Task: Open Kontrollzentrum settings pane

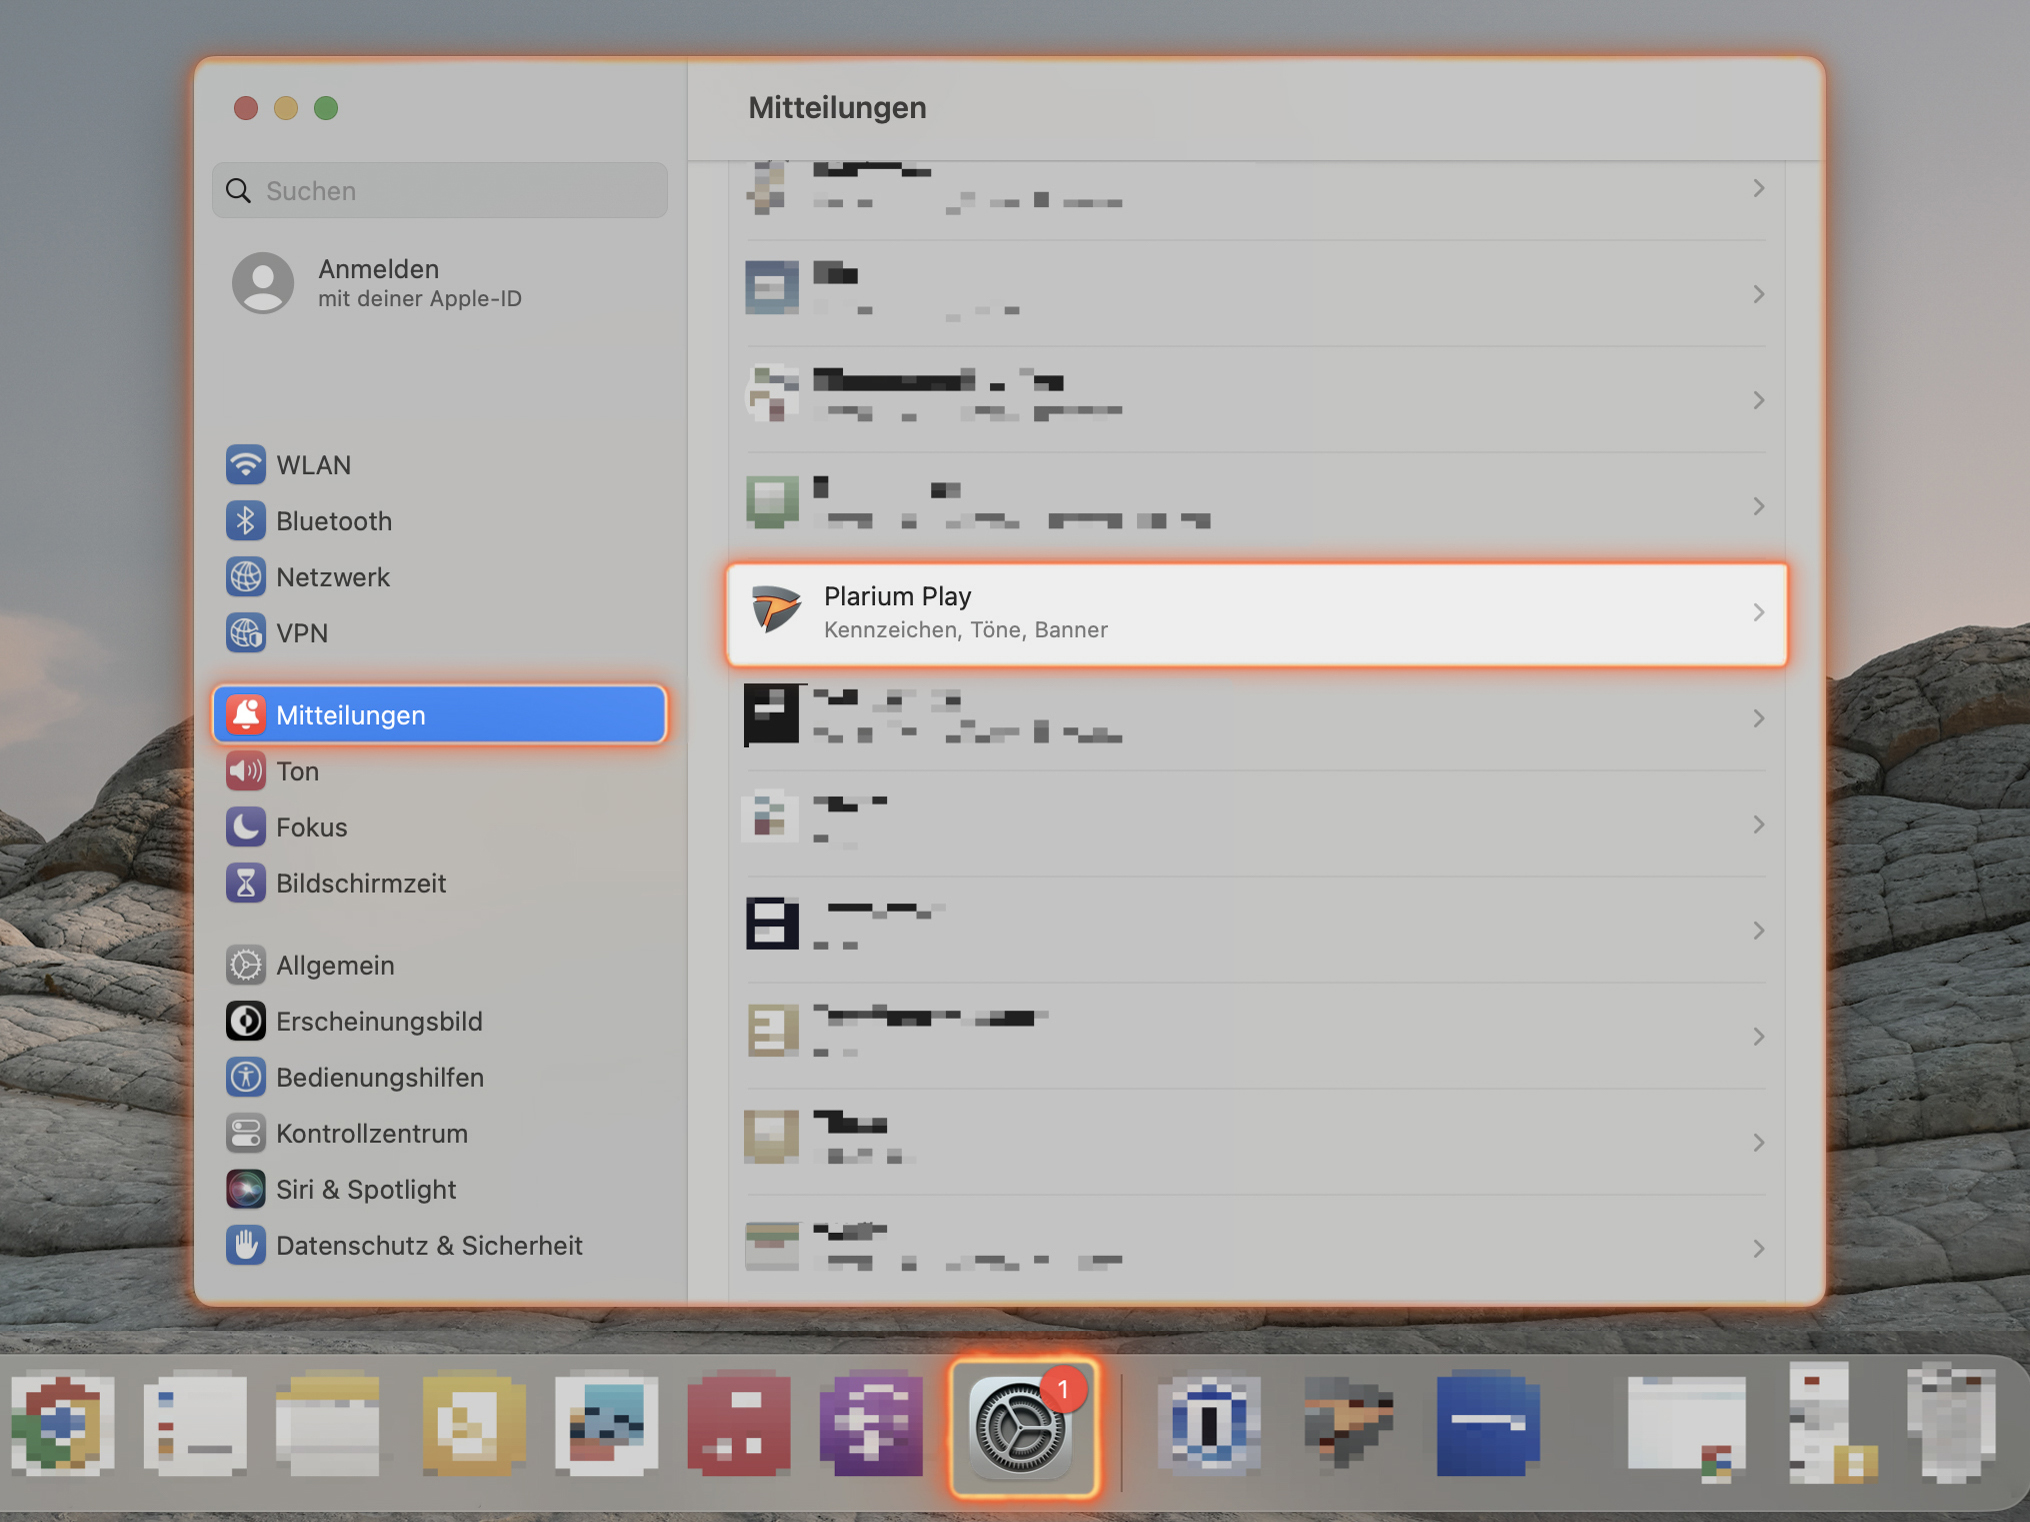Action: tap(440, 1133)
